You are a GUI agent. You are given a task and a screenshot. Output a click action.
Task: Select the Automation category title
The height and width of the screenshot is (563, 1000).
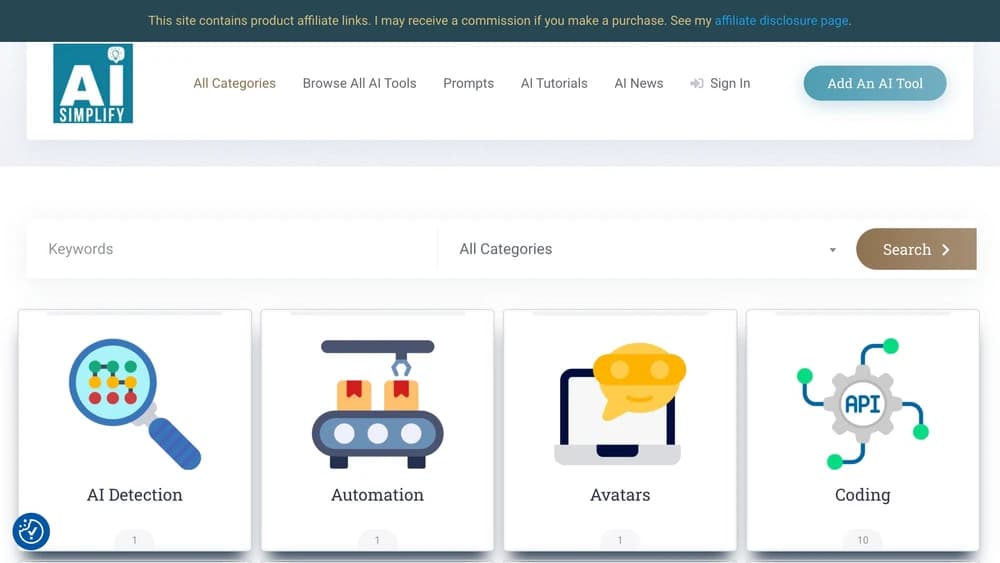point(378,495)
